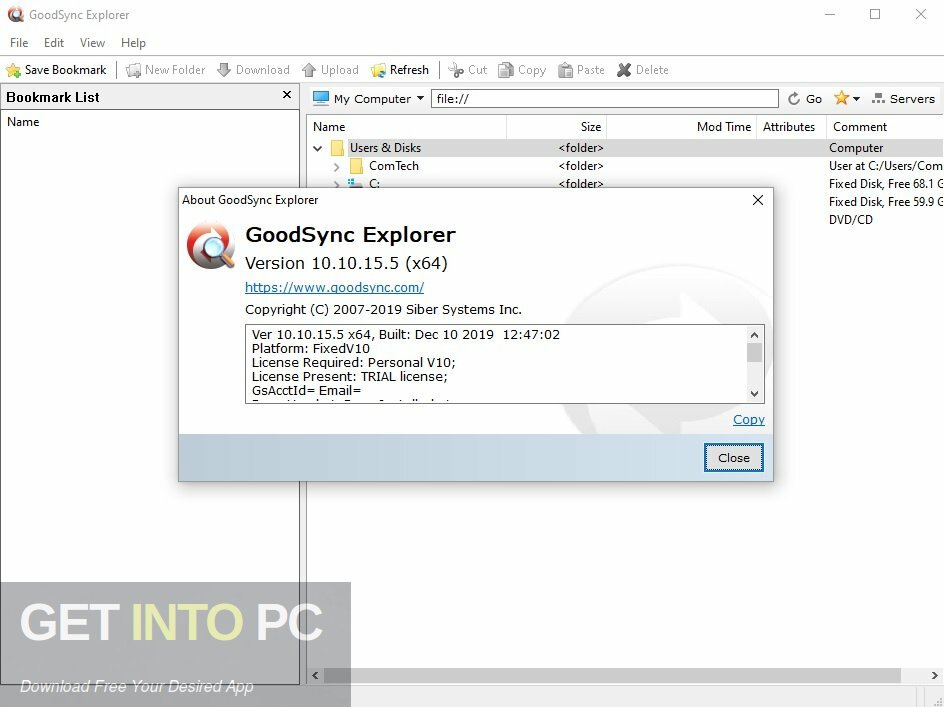Click the GoodSync title bar app icon
Screen dimensions: 944x707
tap(16, 14)
